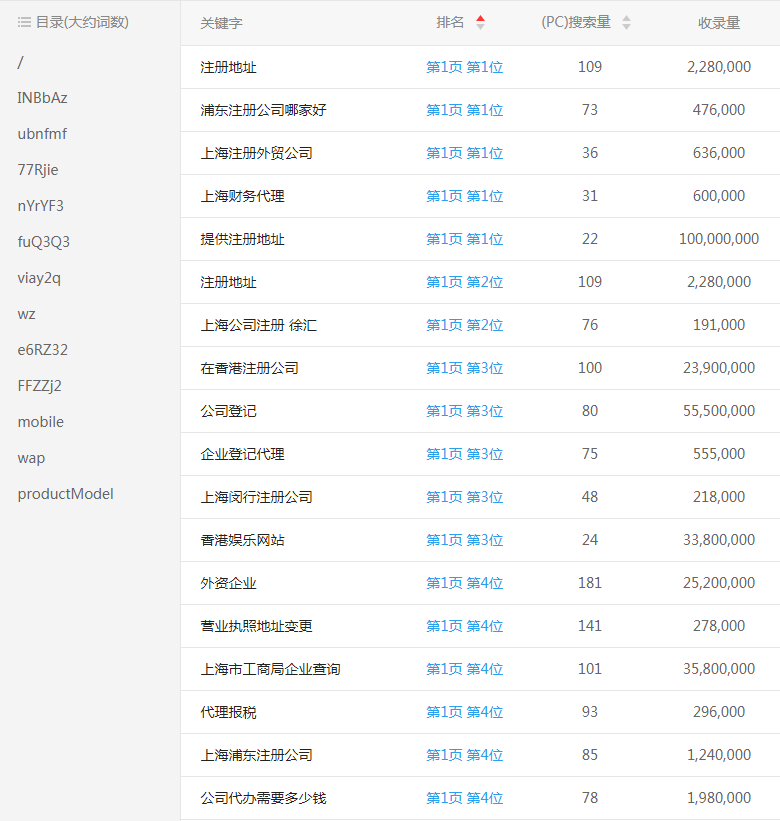Click the sort arrows next to (PC)搜索量

(x=626, y=23)
